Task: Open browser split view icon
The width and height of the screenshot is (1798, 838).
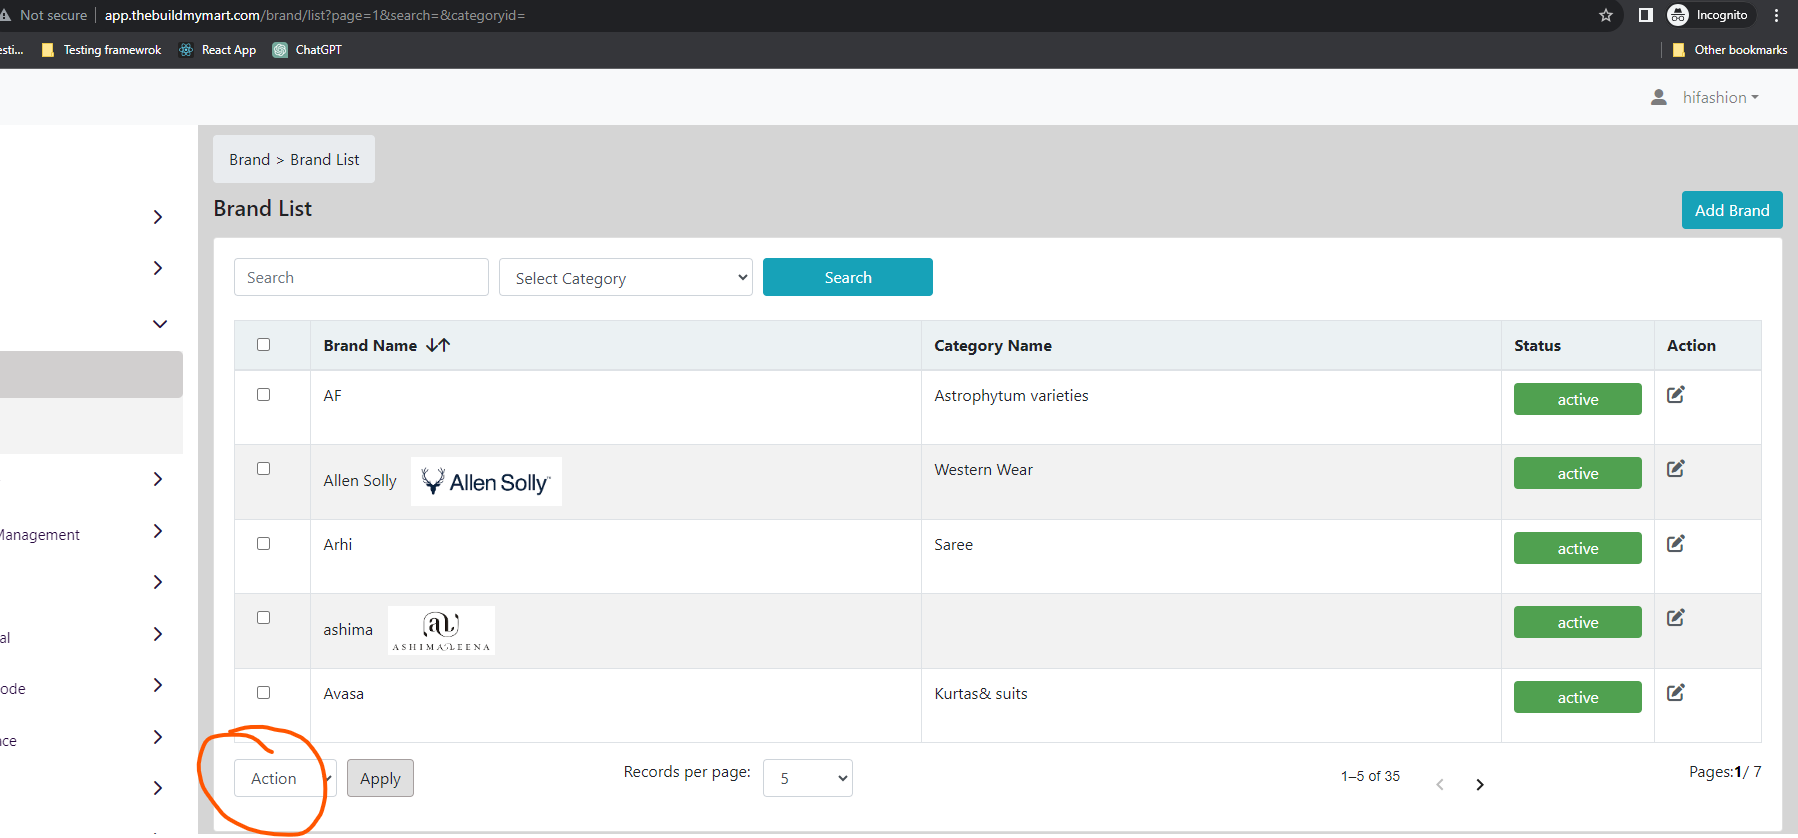Action: 1645,15
